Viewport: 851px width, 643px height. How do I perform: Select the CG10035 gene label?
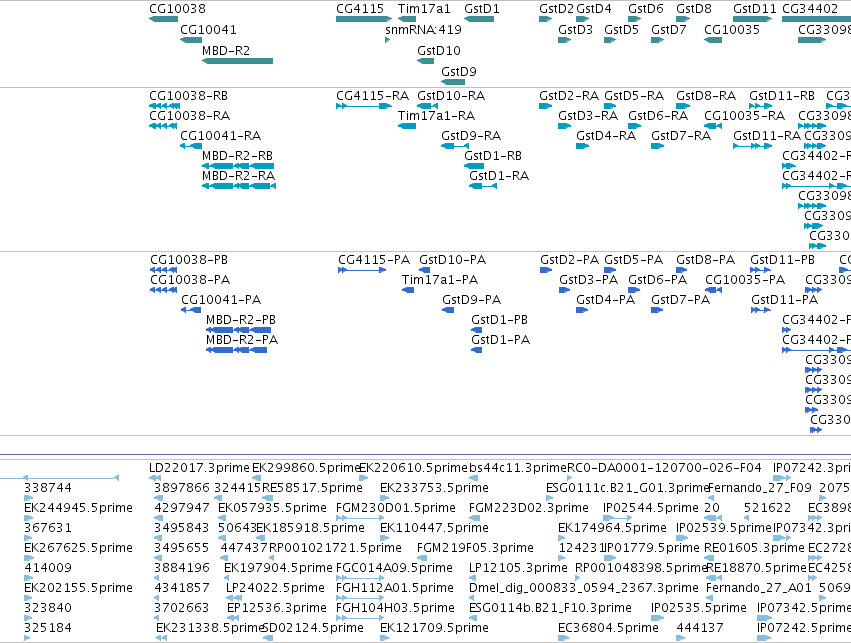[732, 30]
